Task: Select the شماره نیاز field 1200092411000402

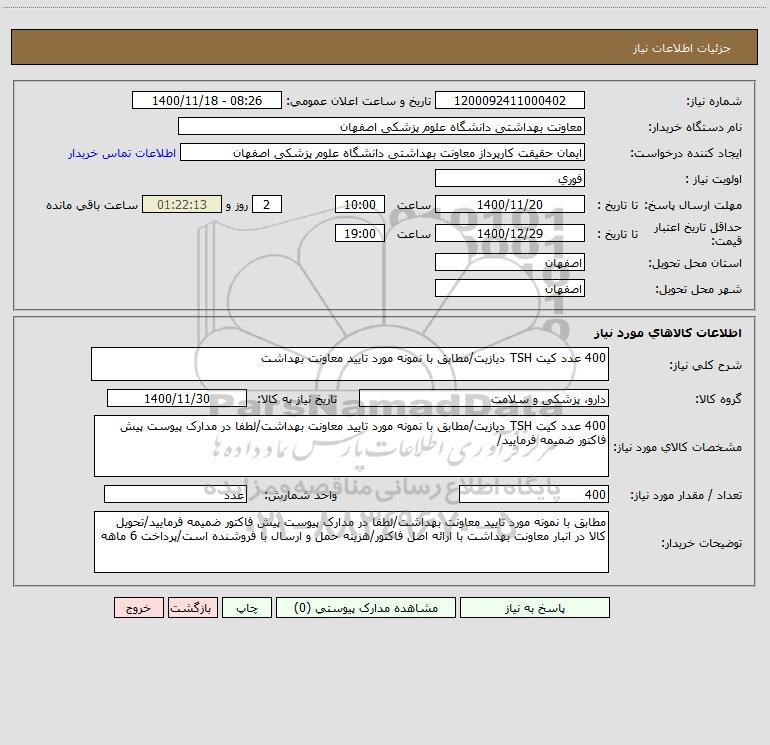Action: [510, 101]
